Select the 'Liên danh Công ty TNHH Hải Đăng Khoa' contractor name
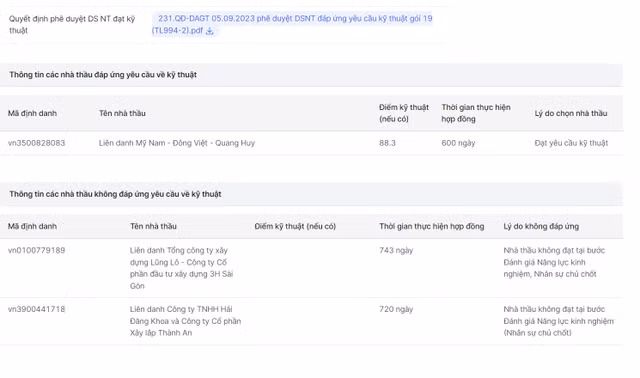Image resolution: width=640 pixels, height=378 pixels. click(185, 321)
